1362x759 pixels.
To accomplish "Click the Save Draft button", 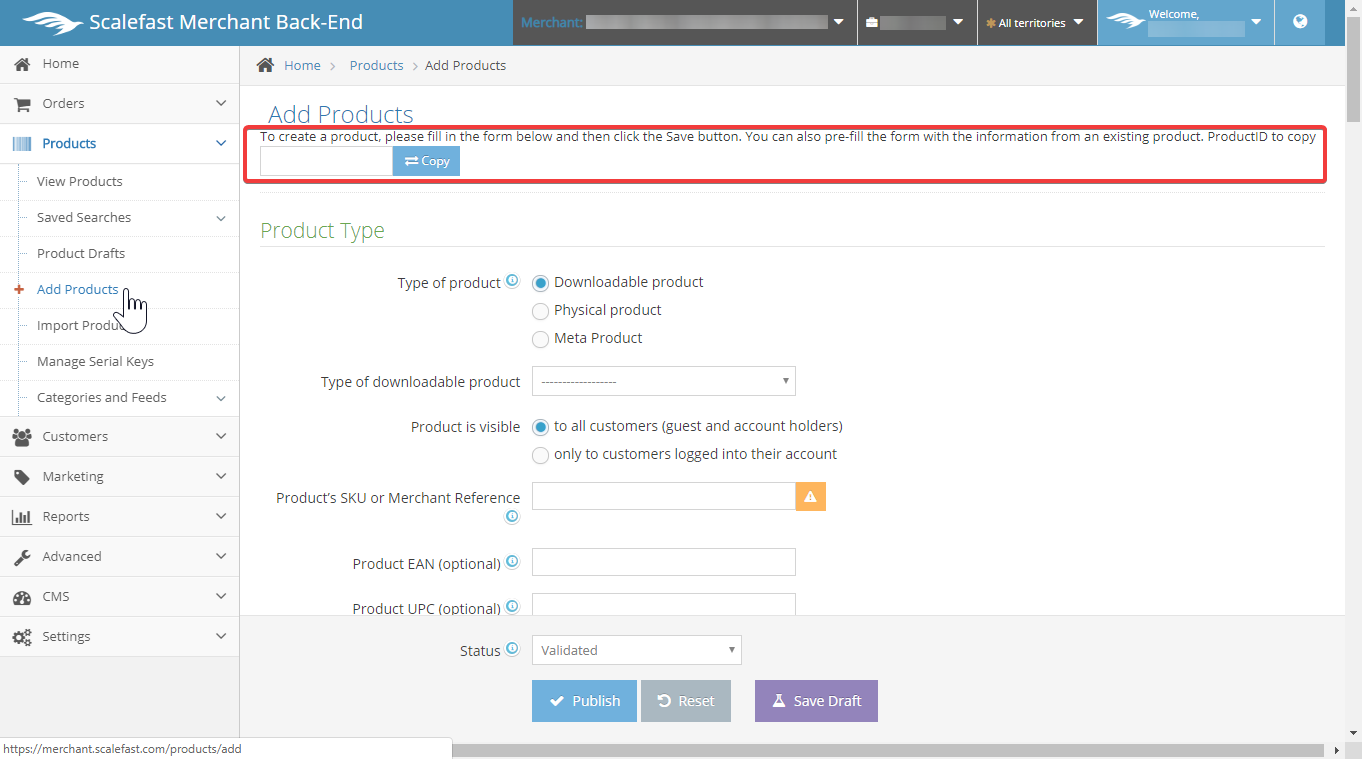I will click(816, 701).
